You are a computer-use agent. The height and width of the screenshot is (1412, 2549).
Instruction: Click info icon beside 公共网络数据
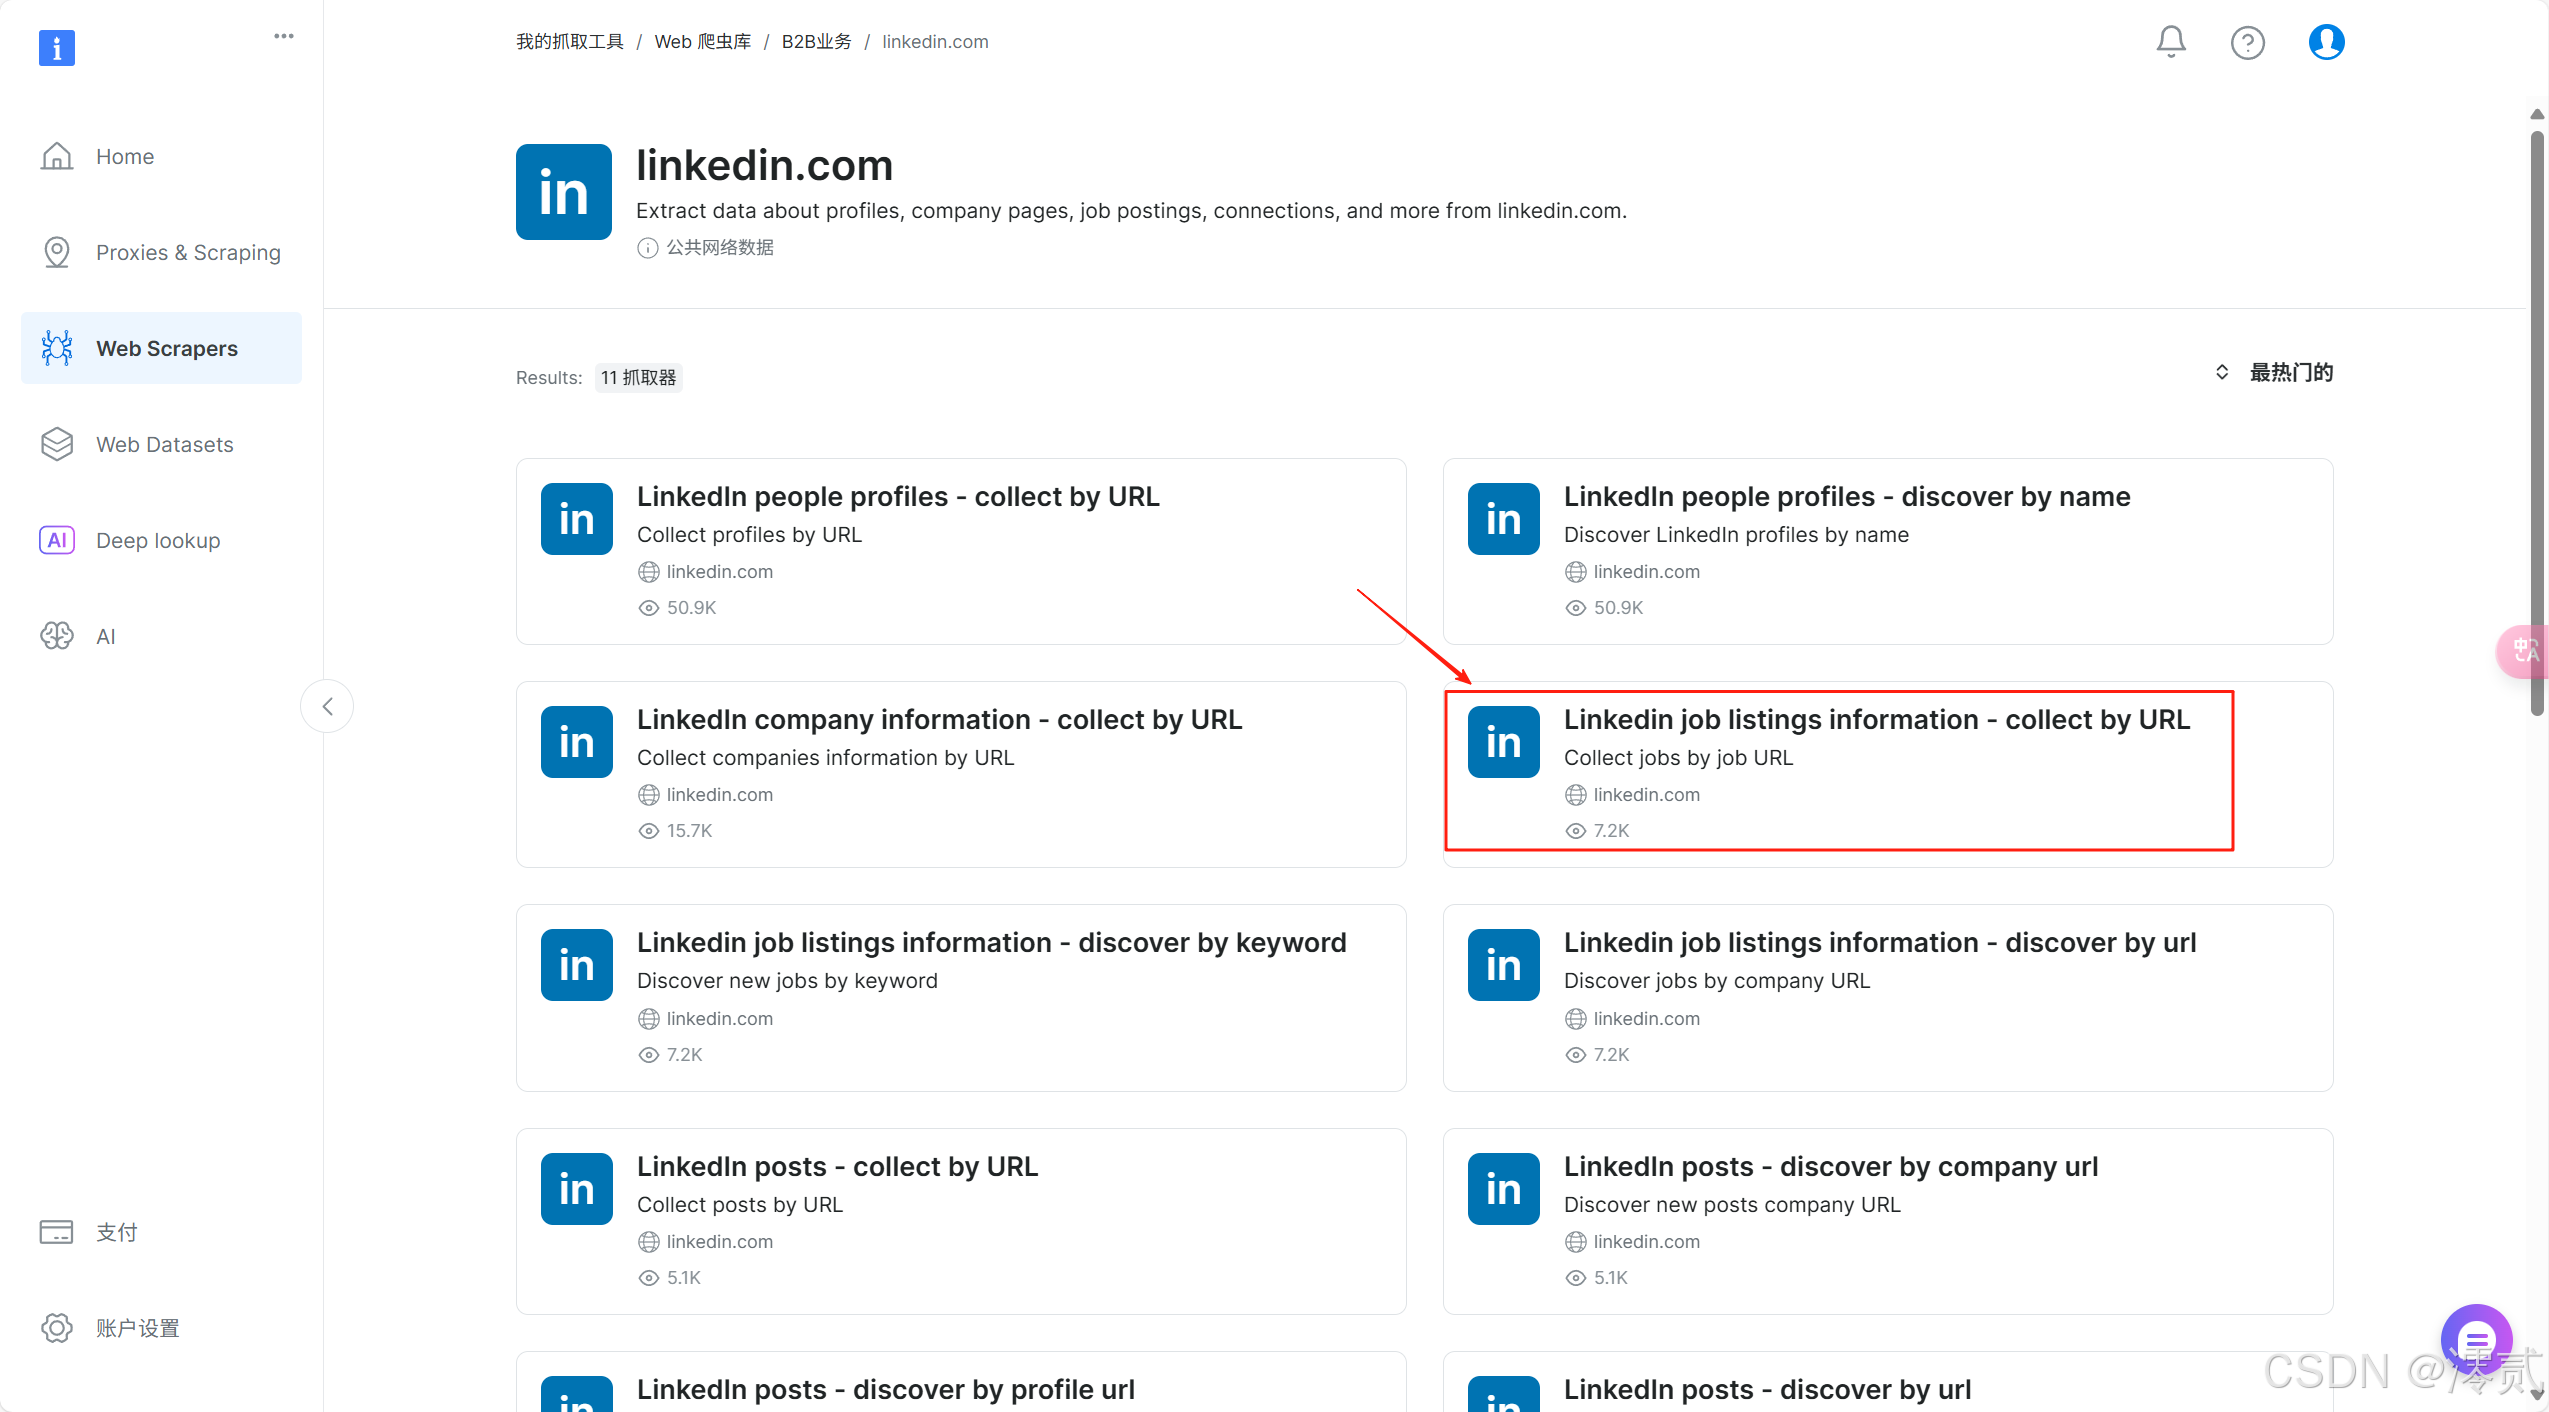[x=648, y=248]
